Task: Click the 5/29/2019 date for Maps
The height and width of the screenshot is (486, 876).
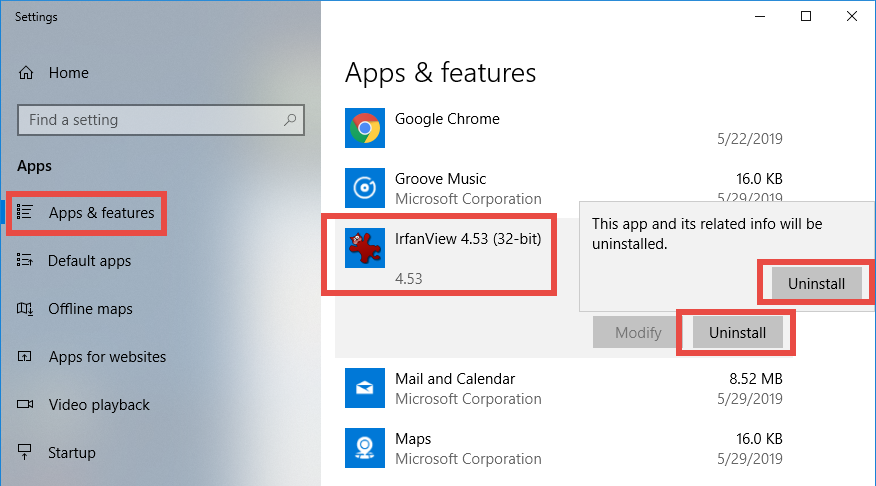Action: (x=750, y=459)
